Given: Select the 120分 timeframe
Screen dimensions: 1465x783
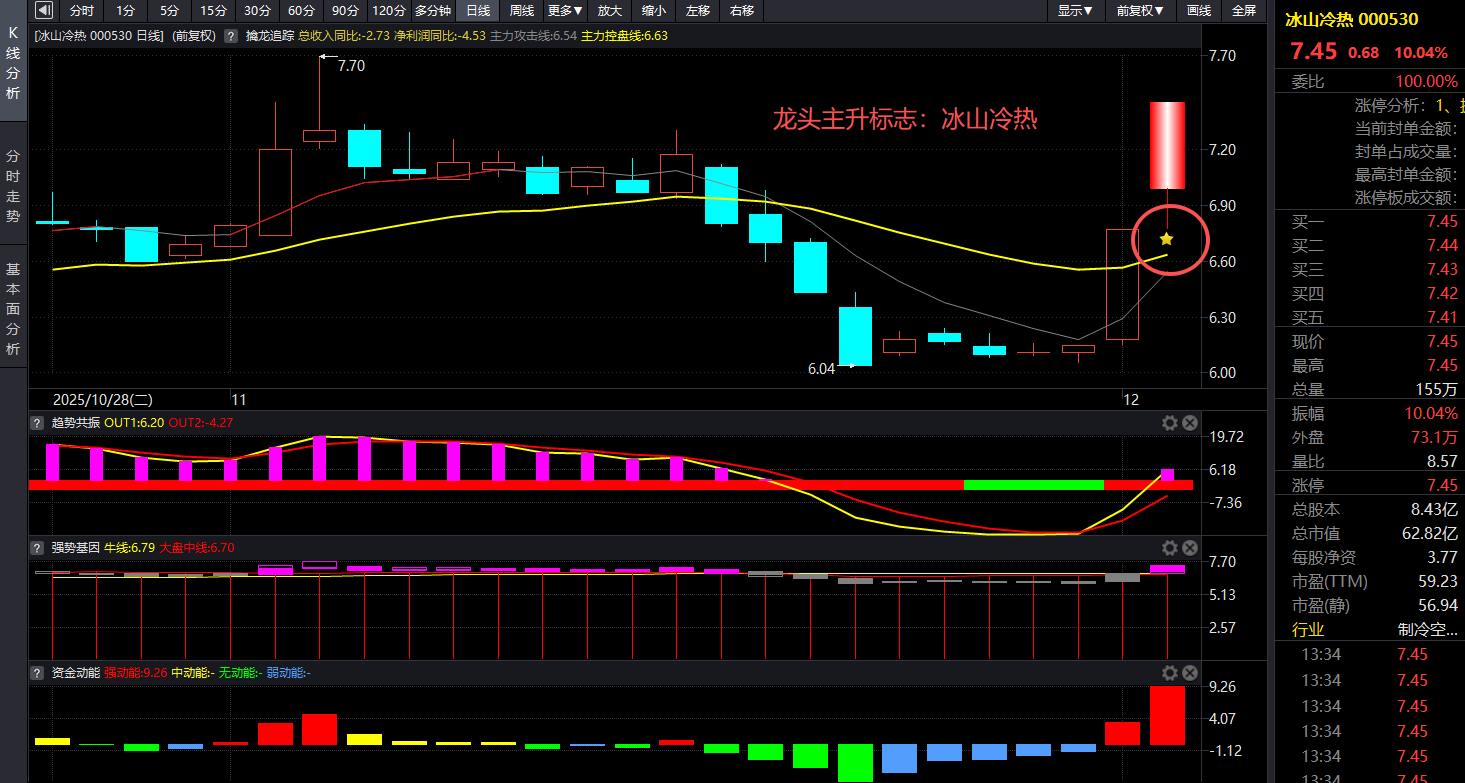Looking at the screenshot, I should [x=389, y=11].
